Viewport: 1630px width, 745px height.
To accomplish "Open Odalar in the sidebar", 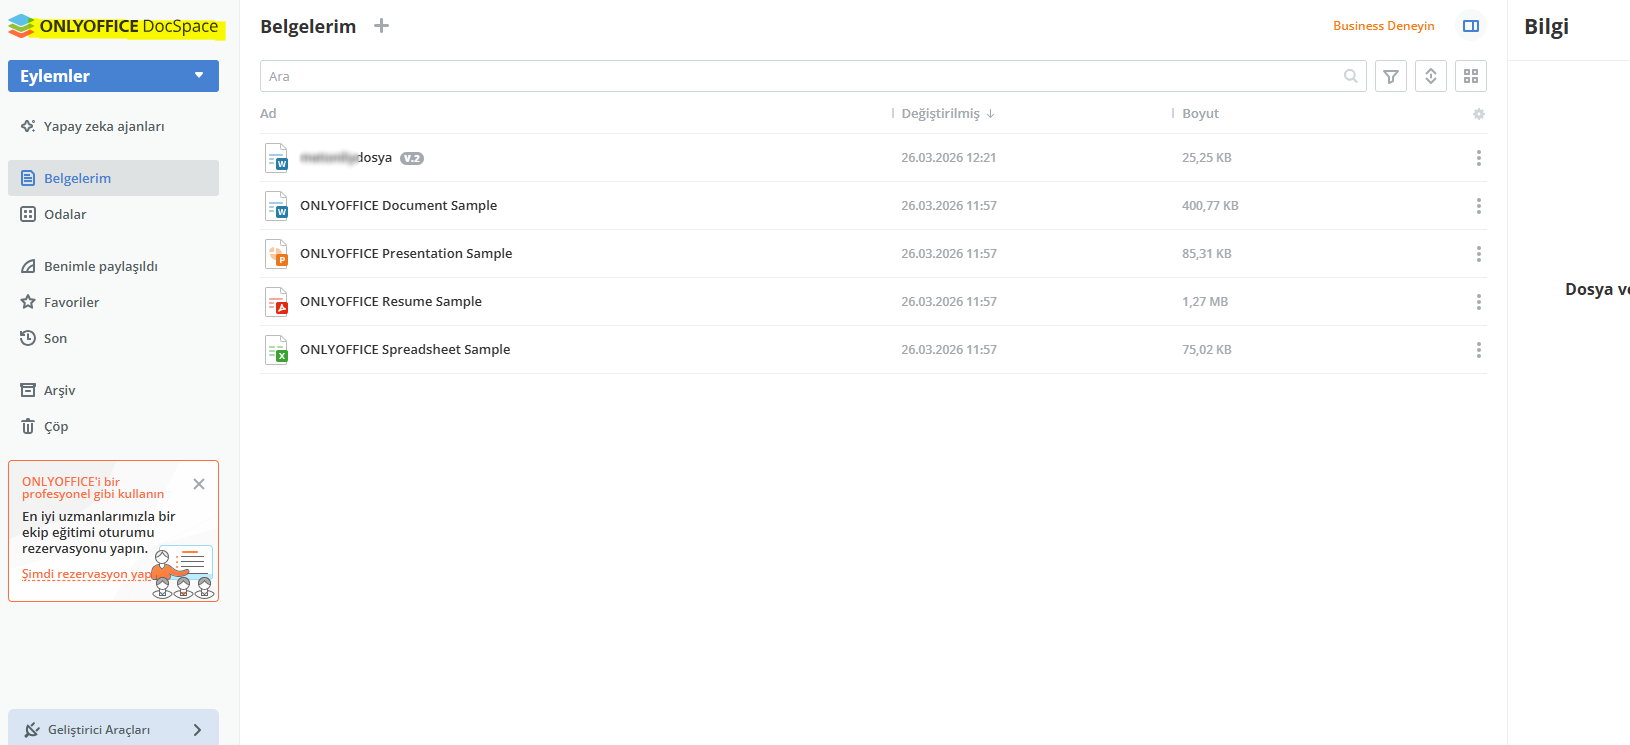I will (65, 214).
